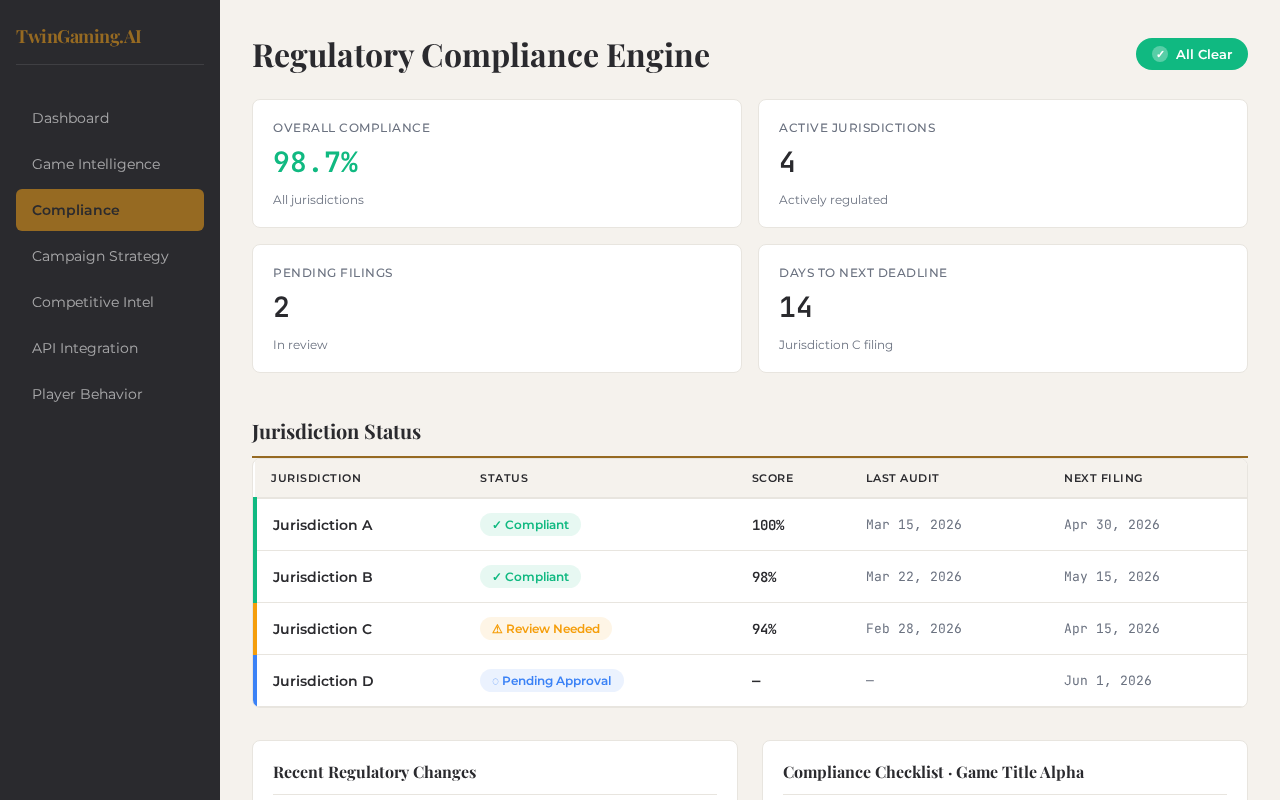Select the TwinGaming.AI logo
Image resolution: width=1280 pixels, height=800 pixels.
pos(78,35)
